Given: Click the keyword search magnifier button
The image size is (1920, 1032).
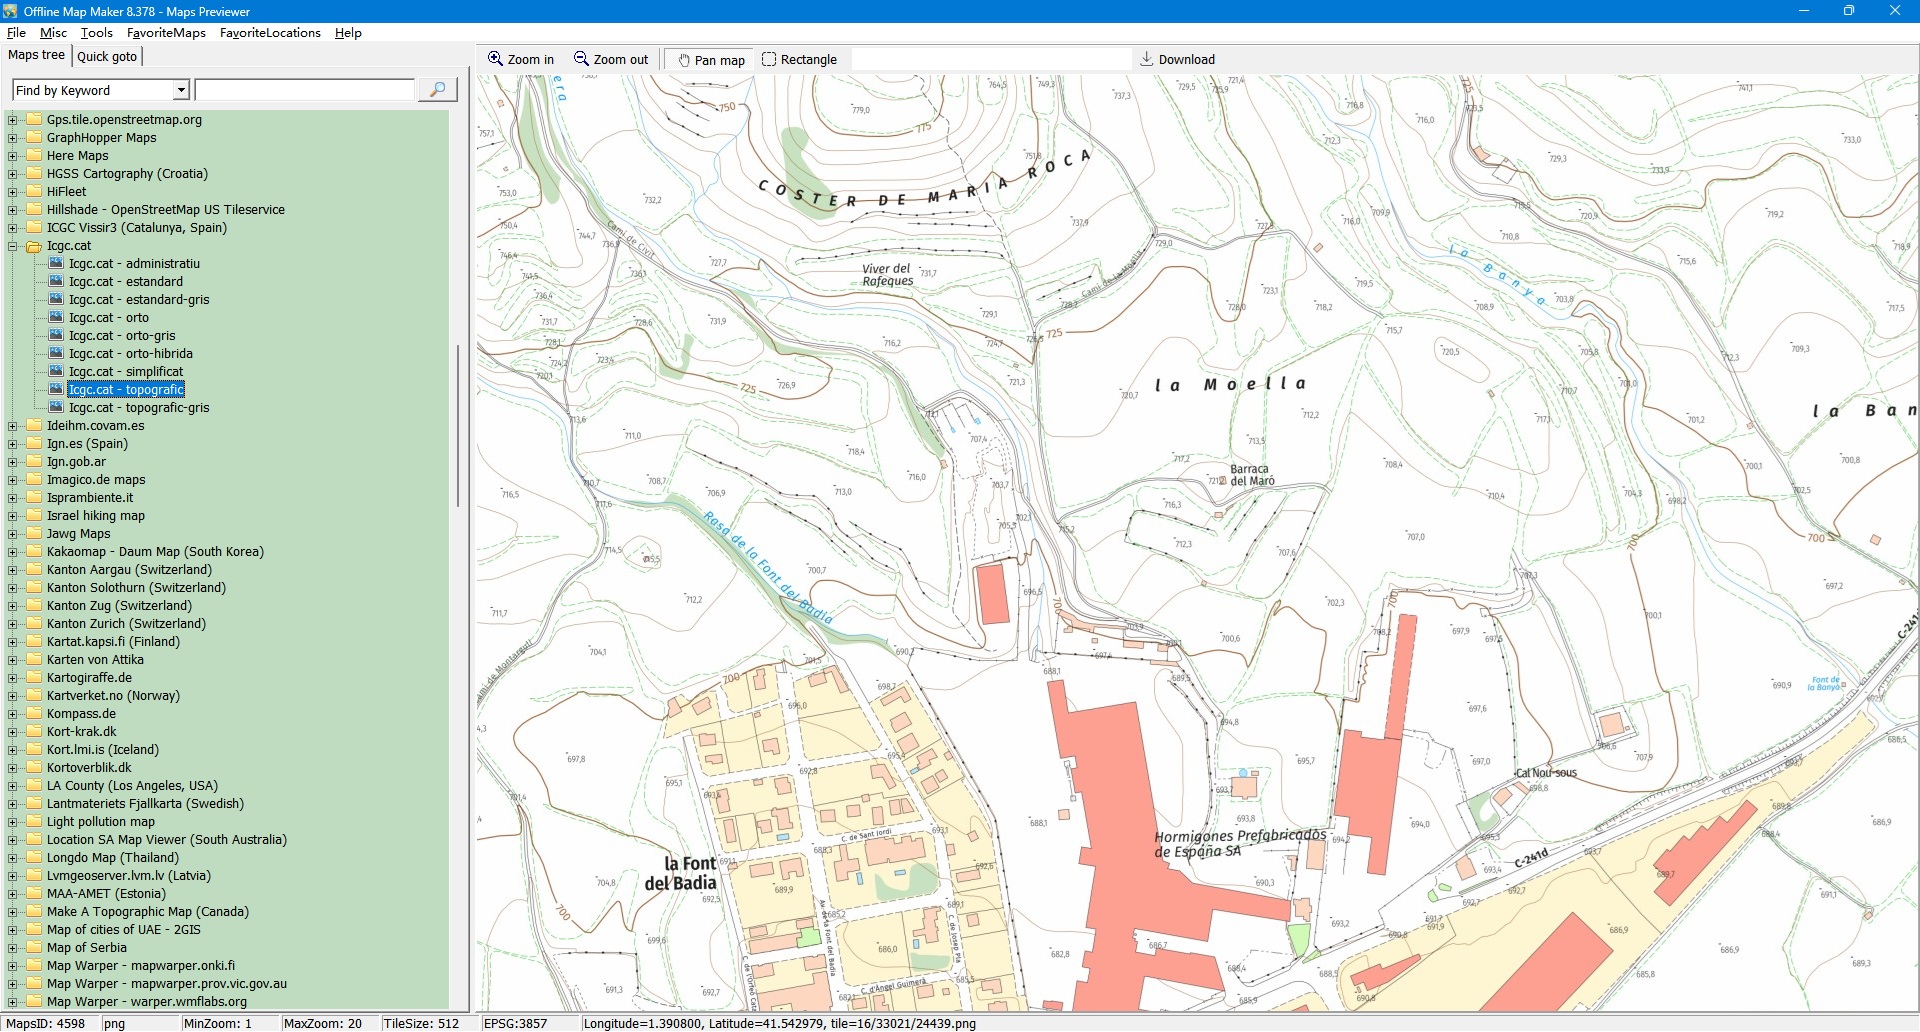Looking at the screenshot, I should click(437, 90).
